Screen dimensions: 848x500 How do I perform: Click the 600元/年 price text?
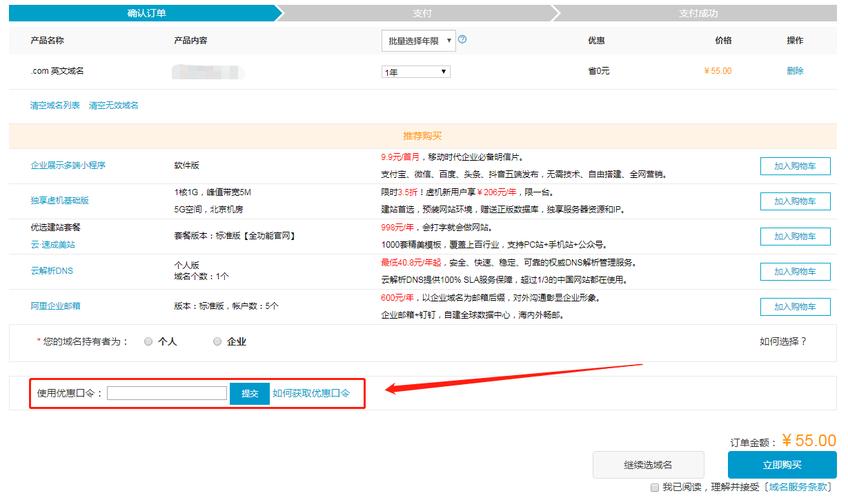(398, 297)
